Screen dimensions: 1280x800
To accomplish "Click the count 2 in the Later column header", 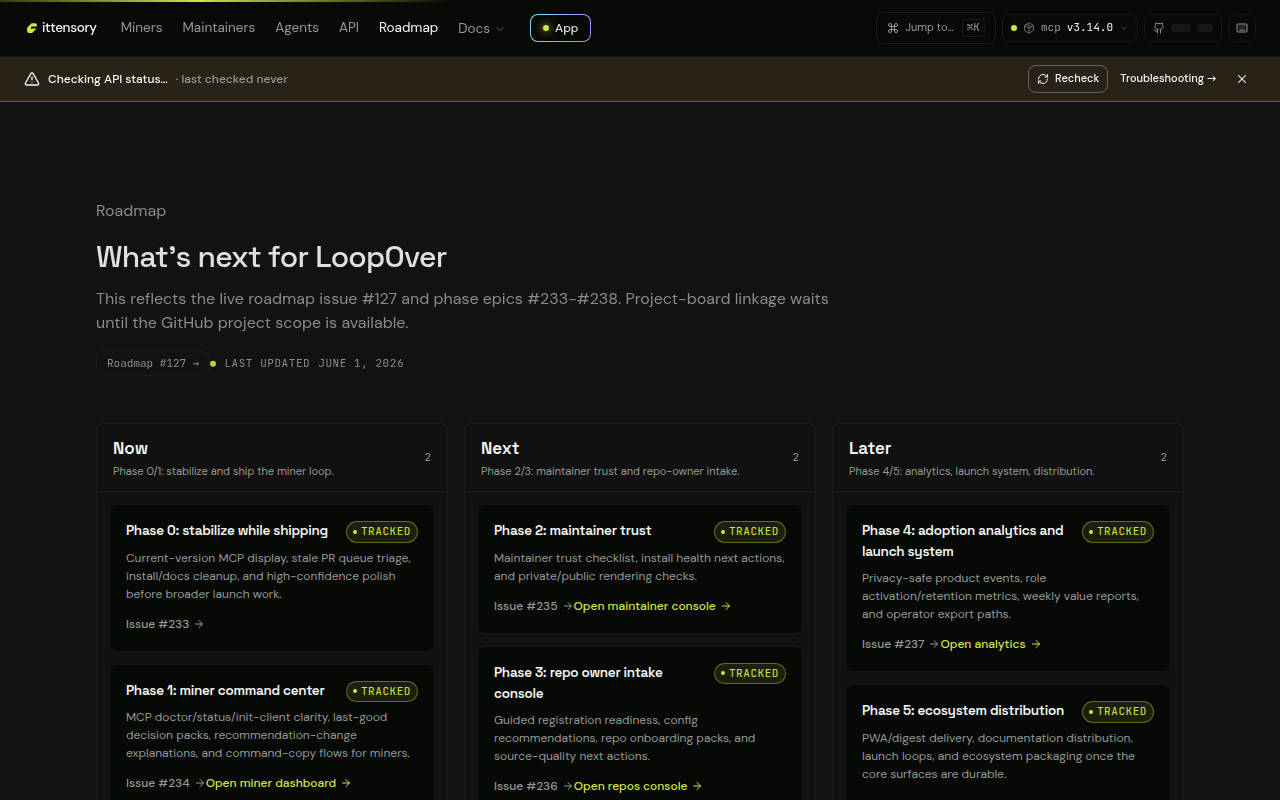I will click(1164, 457).
